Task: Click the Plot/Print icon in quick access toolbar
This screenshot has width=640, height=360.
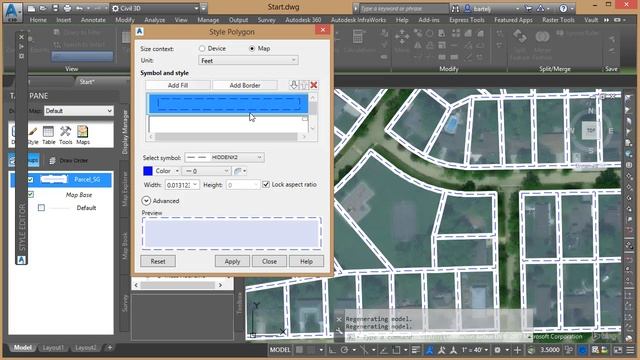Action: (x=67, y=8)
